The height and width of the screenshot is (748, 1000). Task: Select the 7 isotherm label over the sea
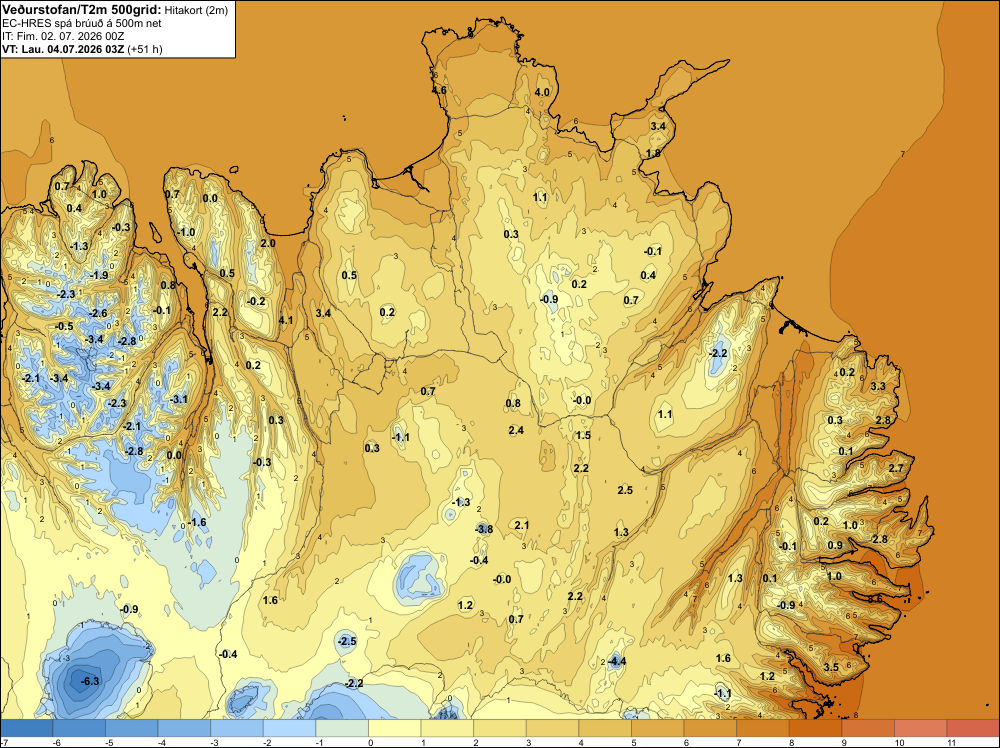click(903, 154)
